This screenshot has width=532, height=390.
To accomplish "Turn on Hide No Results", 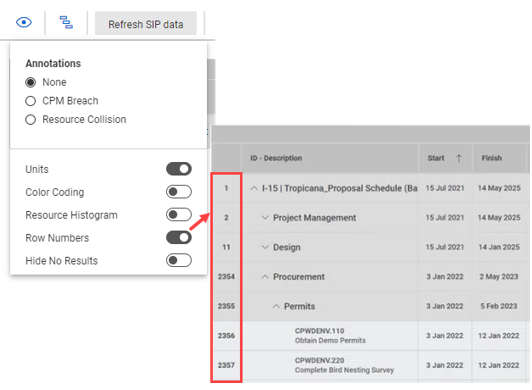I will [x=179, y=261].
